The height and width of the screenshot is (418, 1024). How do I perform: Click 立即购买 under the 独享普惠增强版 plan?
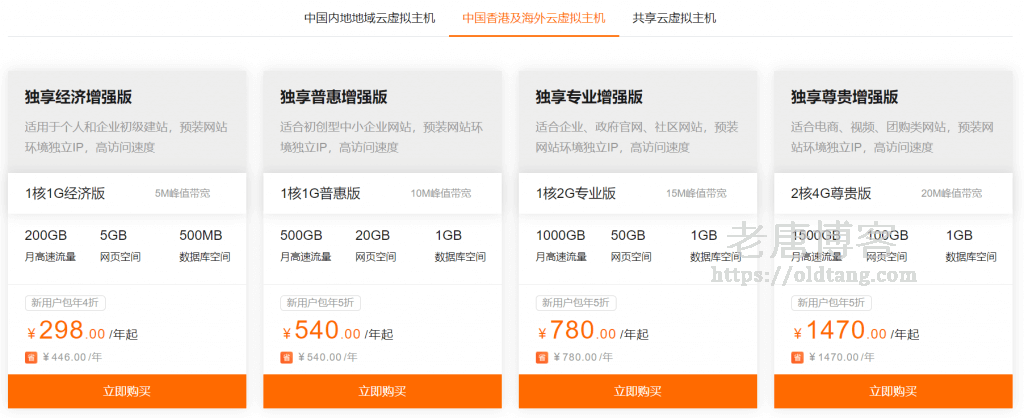tap(382, 391)
